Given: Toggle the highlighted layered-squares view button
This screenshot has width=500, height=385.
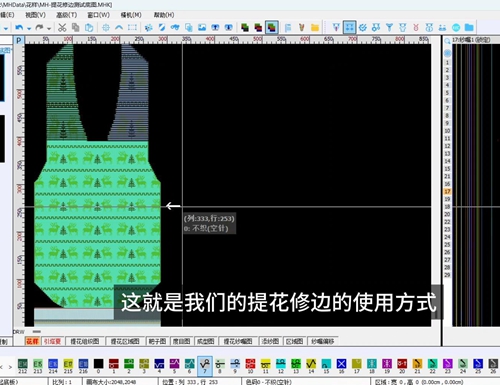Looking at the screenshot, I should click(x=272, y=27).
